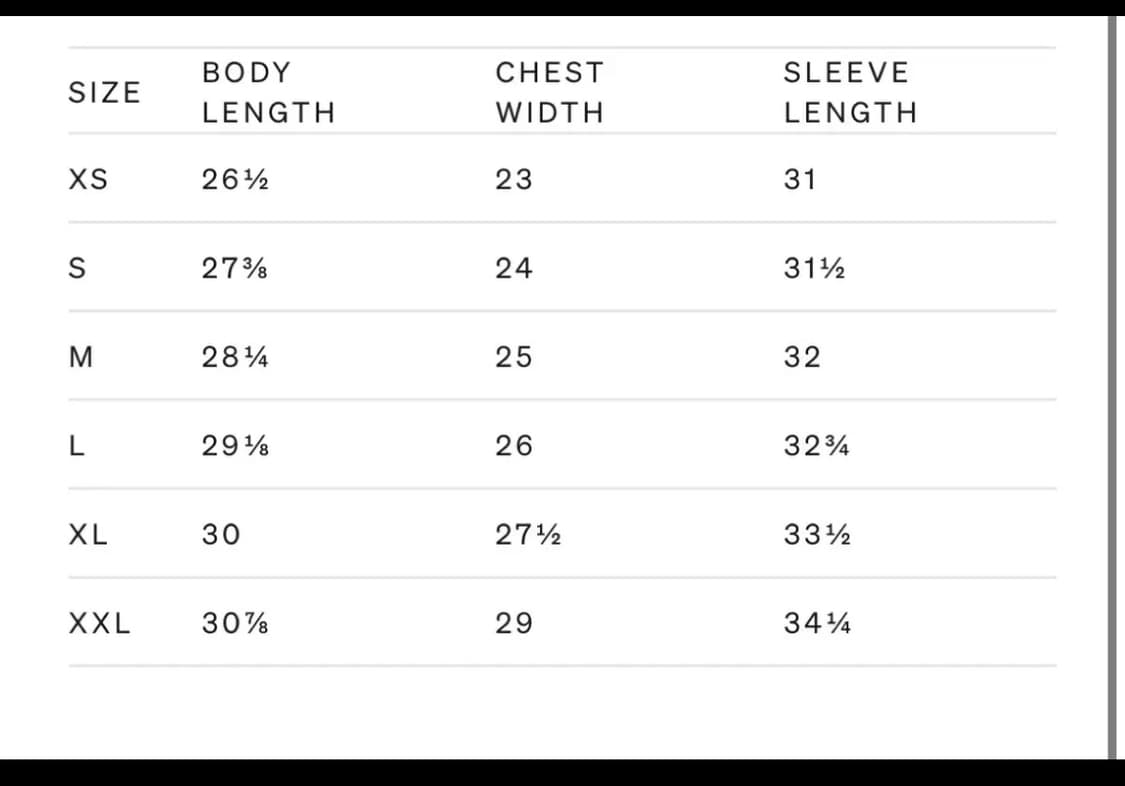Click the CHEST WIDTH column header

(549, 92)
